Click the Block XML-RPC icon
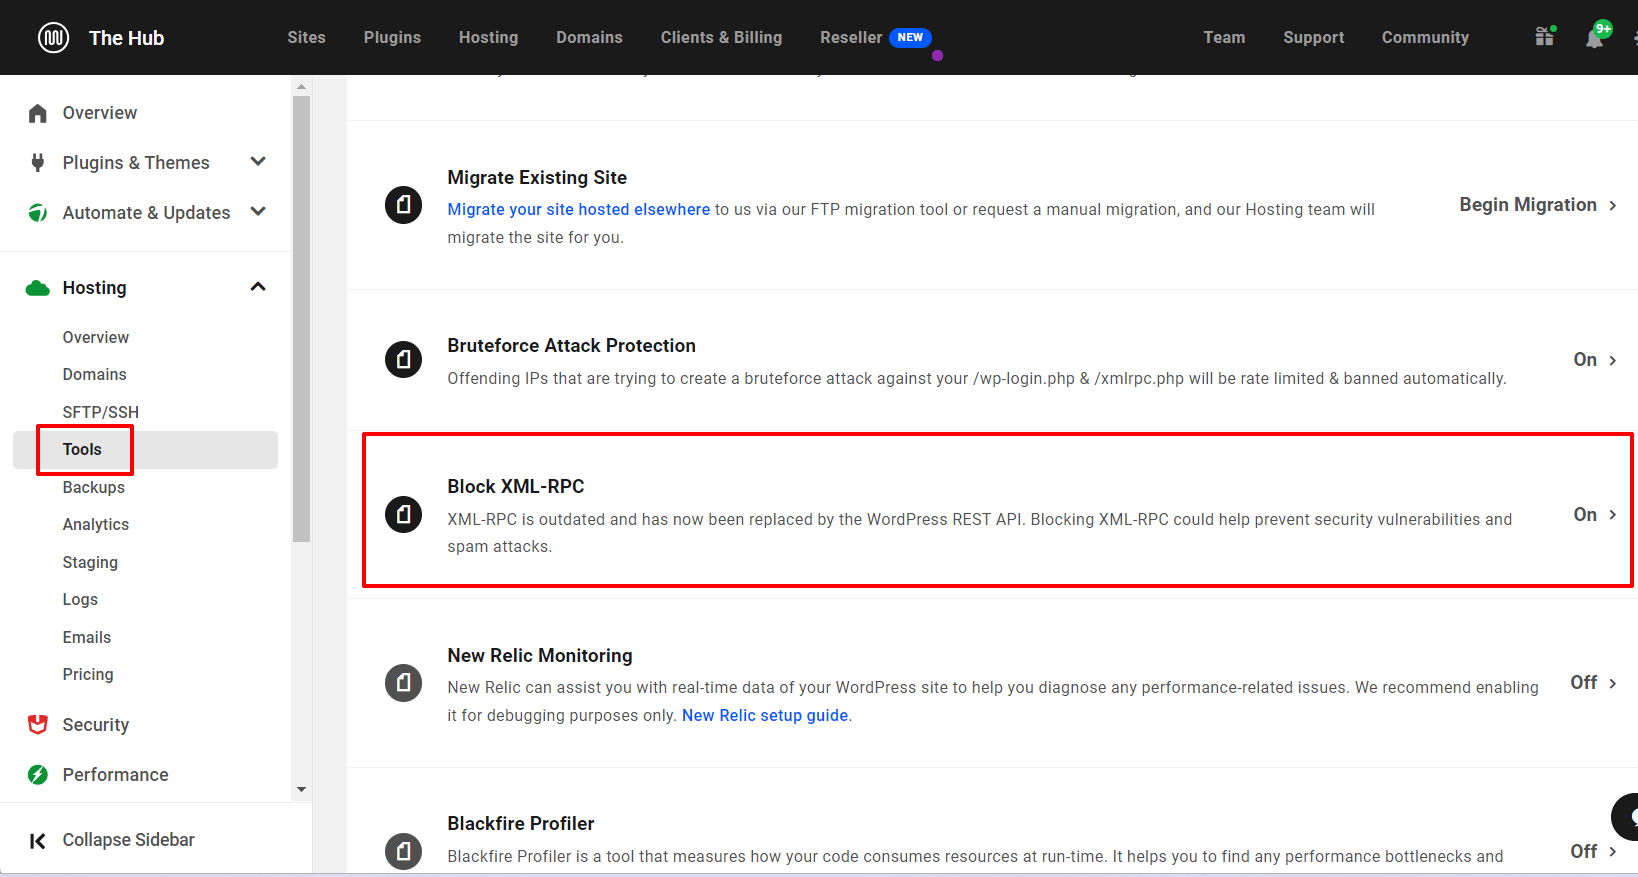This screenshot has width=1638, height=877. tap(403, 514)
